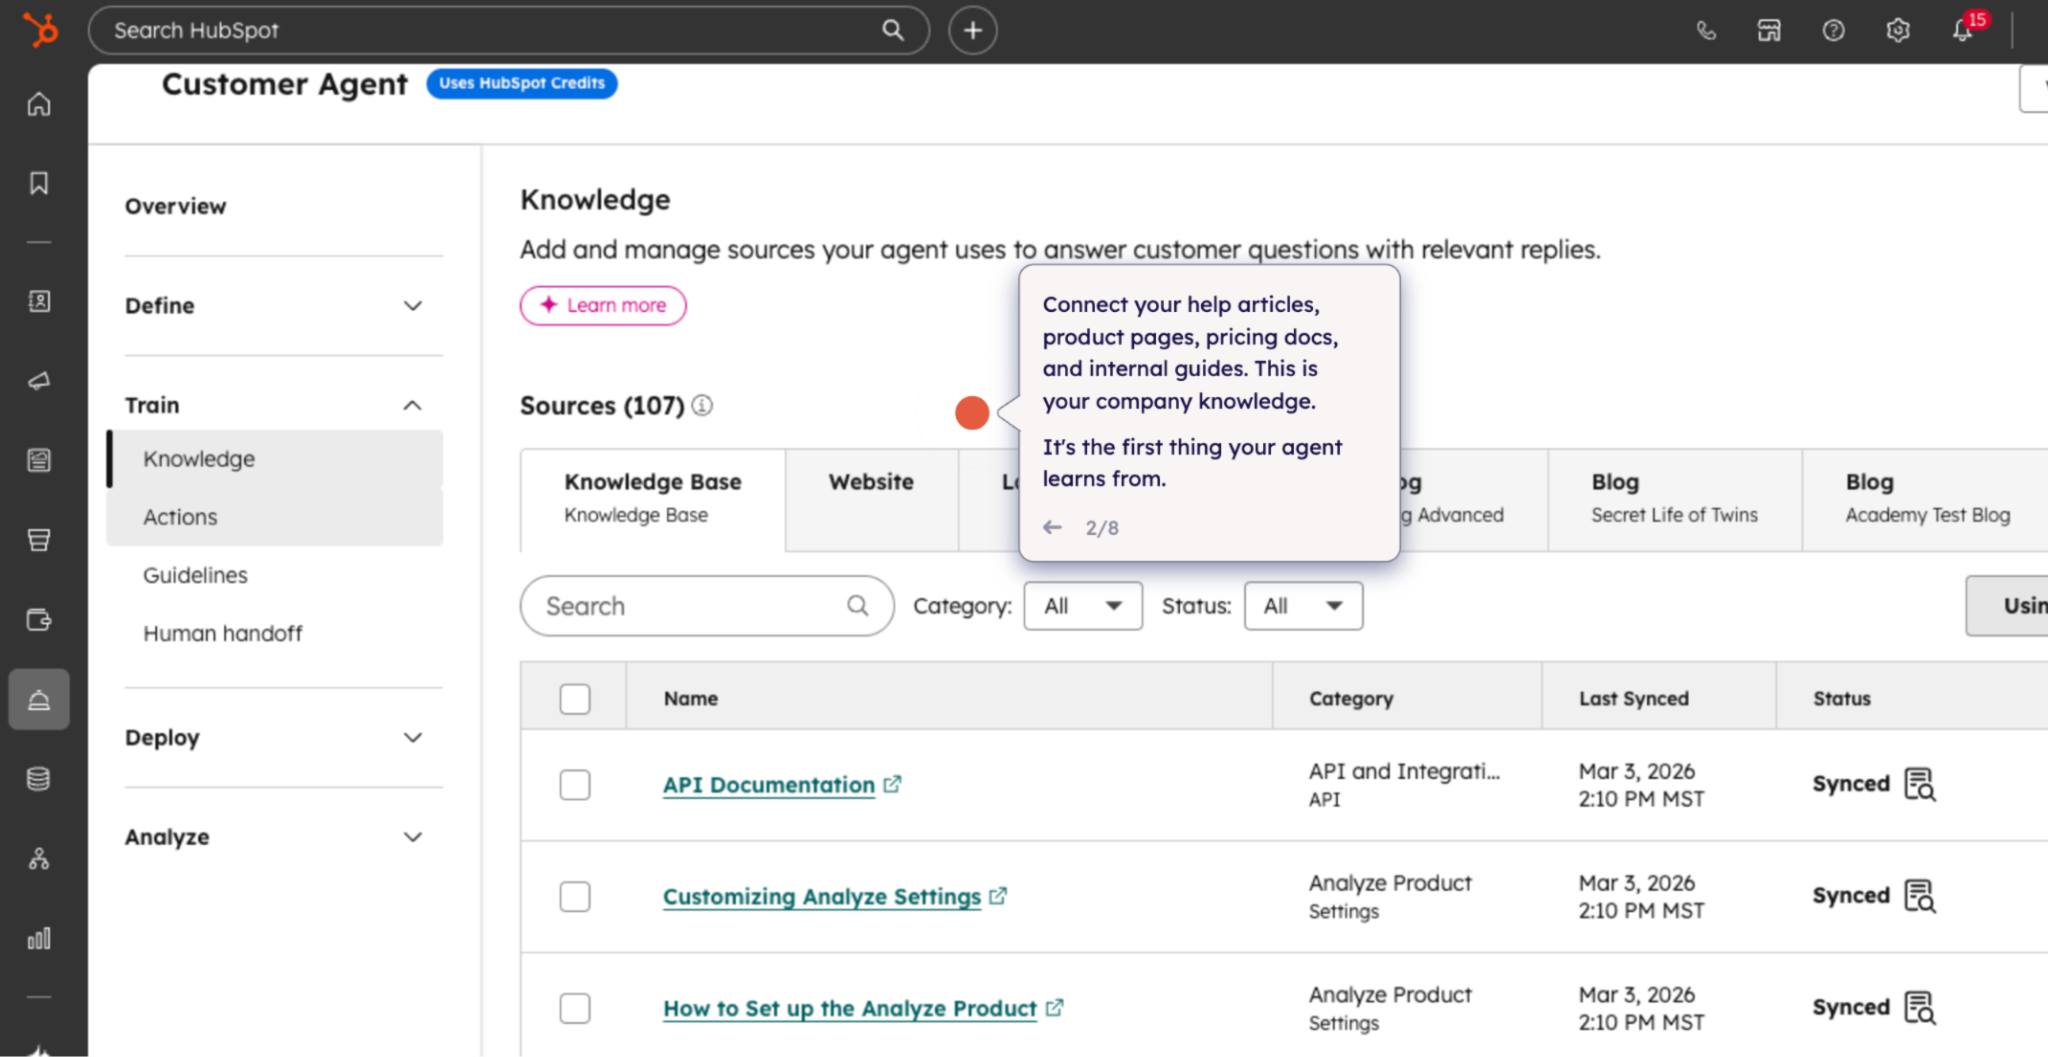Image resolution: width=2048 pixels, height=1057 pixels.
Task: Open the Reporting bar chart icon
Action: coord(39,939)
